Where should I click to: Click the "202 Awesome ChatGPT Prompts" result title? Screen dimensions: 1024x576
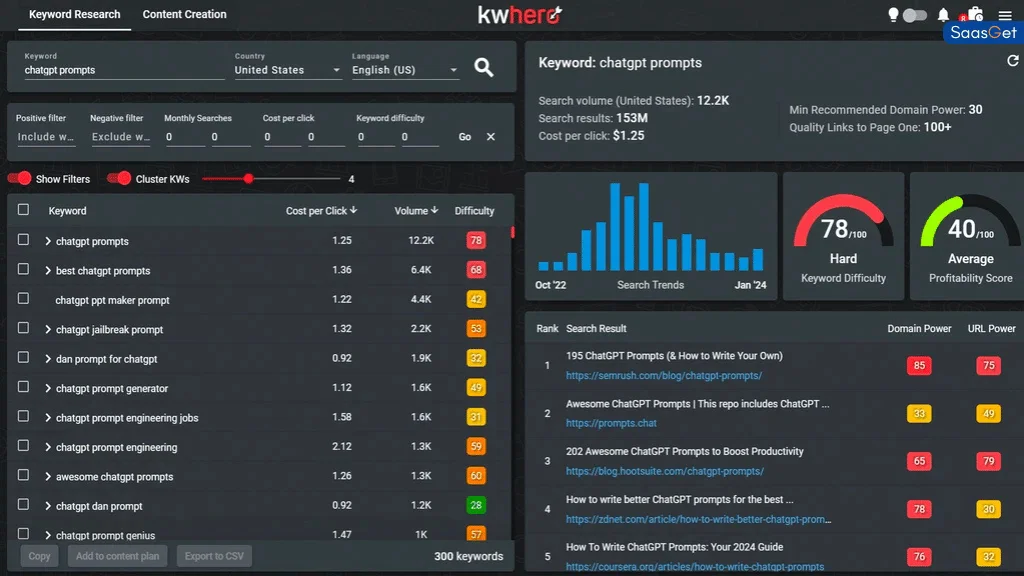coord(684,451)
